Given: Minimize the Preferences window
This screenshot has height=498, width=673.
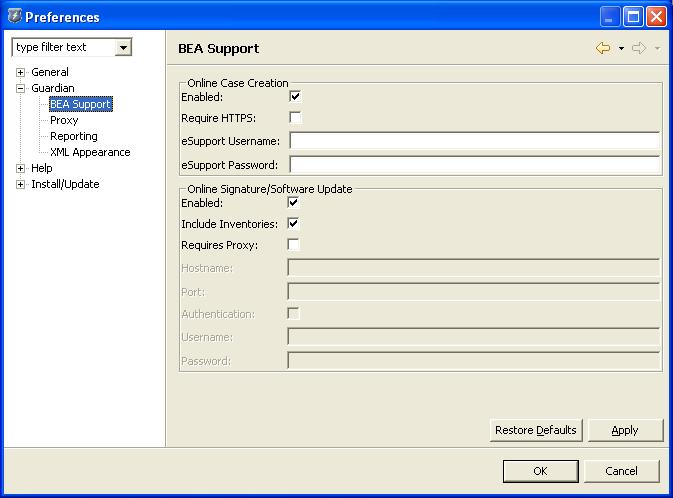Looking at the screenshot, I should pyautogui.click(x=610, y=16).
